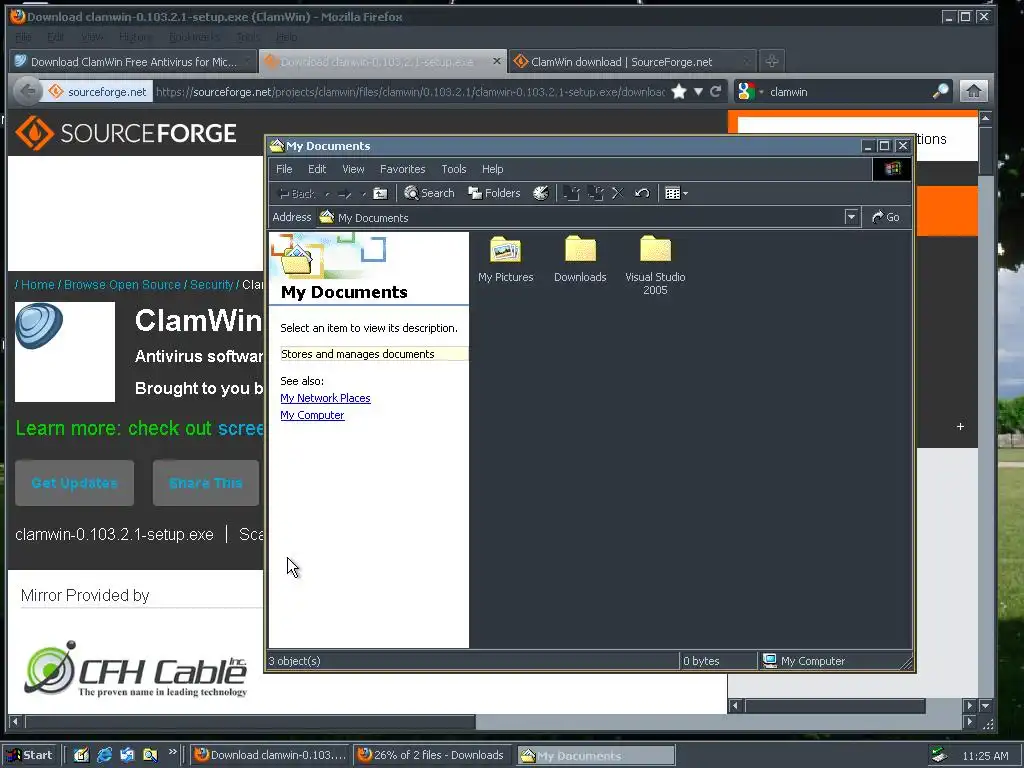
Task: Click Outlook Express Quick Launch icon
Action: 127,755
